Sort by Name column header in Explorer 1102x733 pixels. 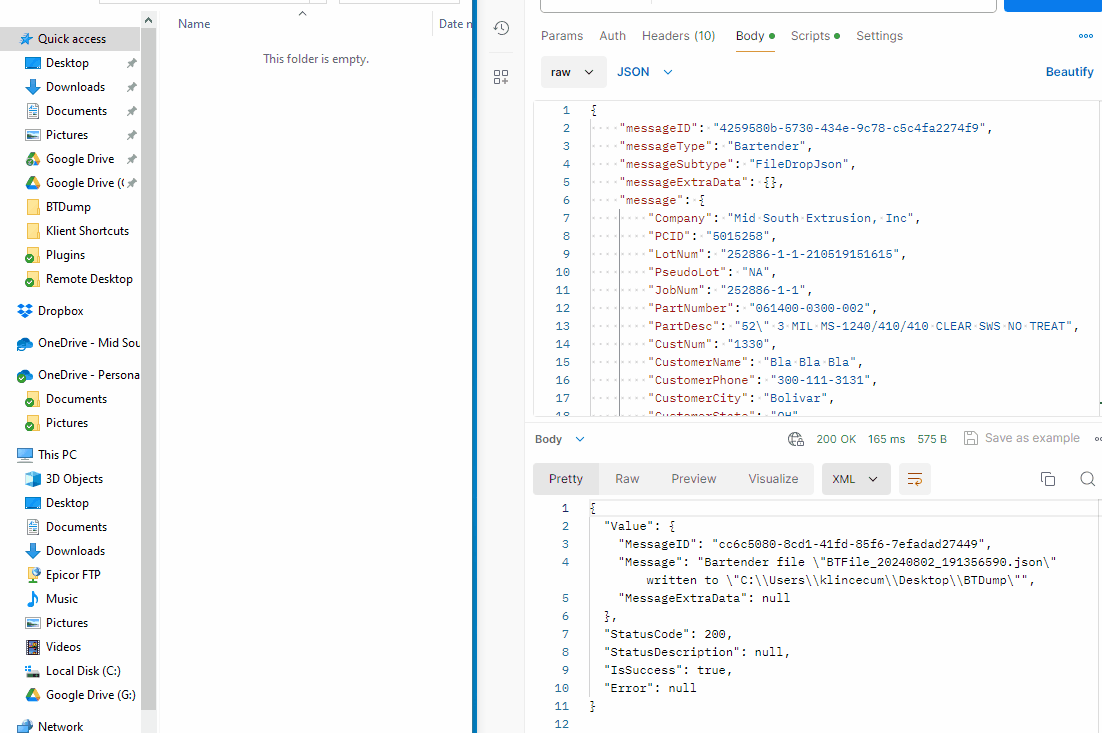tap(194, 24)
